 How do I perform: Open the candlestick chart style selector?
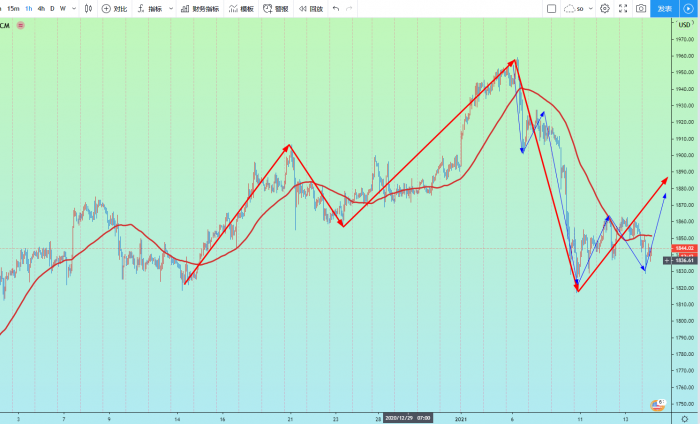pyautogui.click(x=88, y=8)
